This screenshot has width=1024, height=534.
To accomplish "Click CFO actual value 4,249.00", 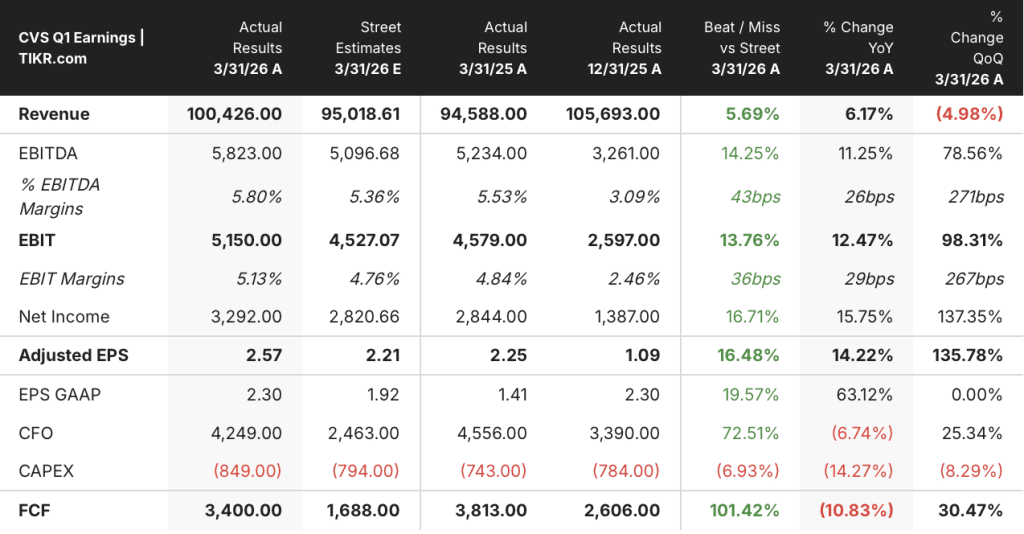I will click(247, 433).
